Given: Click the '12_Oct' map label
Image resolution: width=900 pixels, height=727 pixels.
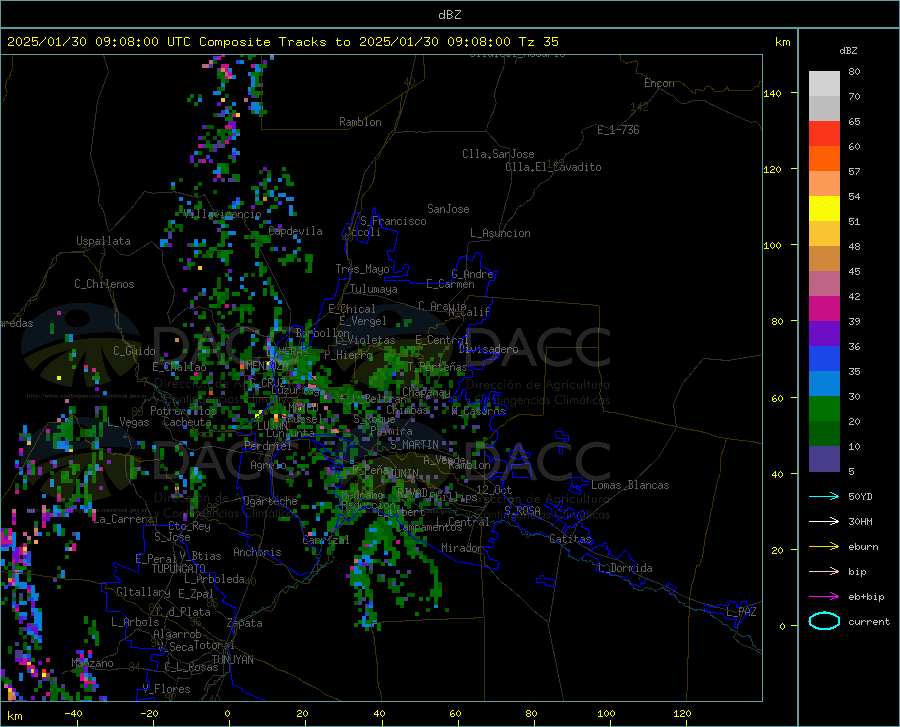Looking at the screenshot, I should pyautogui.click(x=494, y=489).
